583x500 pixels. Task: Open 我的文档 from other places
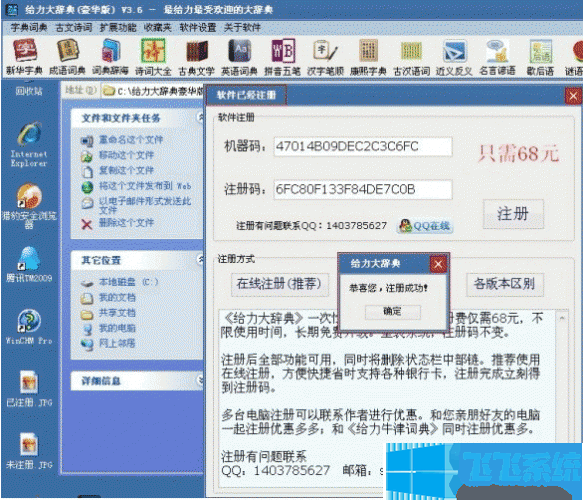(117, 298)
